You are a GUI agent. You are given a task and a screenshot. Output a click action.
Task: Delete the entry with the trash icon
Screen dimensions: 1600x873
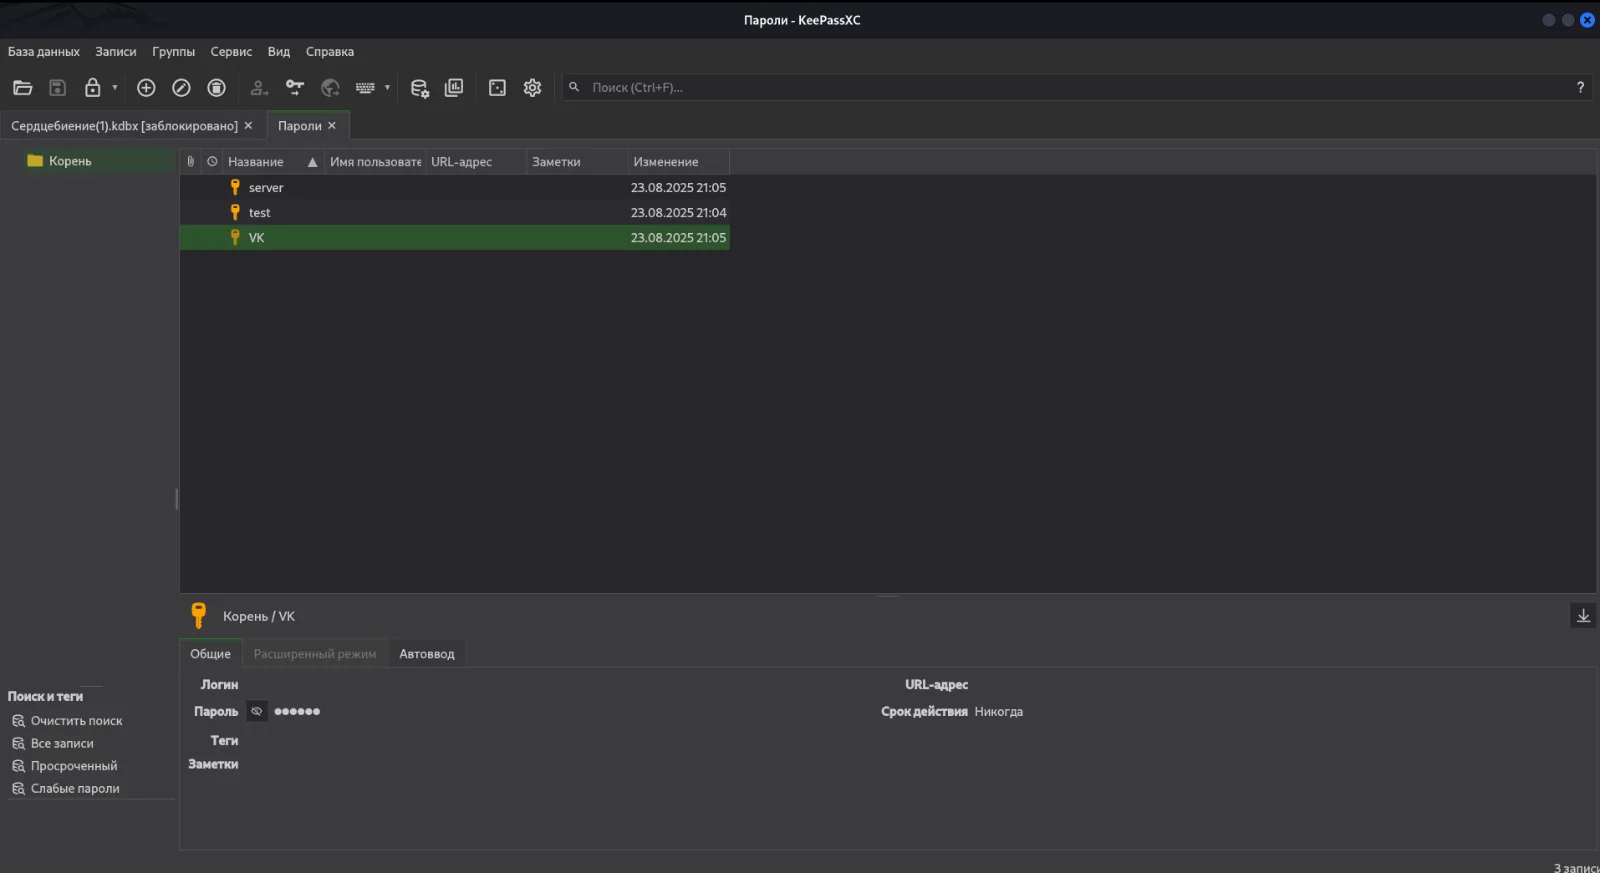pos(216,88)
